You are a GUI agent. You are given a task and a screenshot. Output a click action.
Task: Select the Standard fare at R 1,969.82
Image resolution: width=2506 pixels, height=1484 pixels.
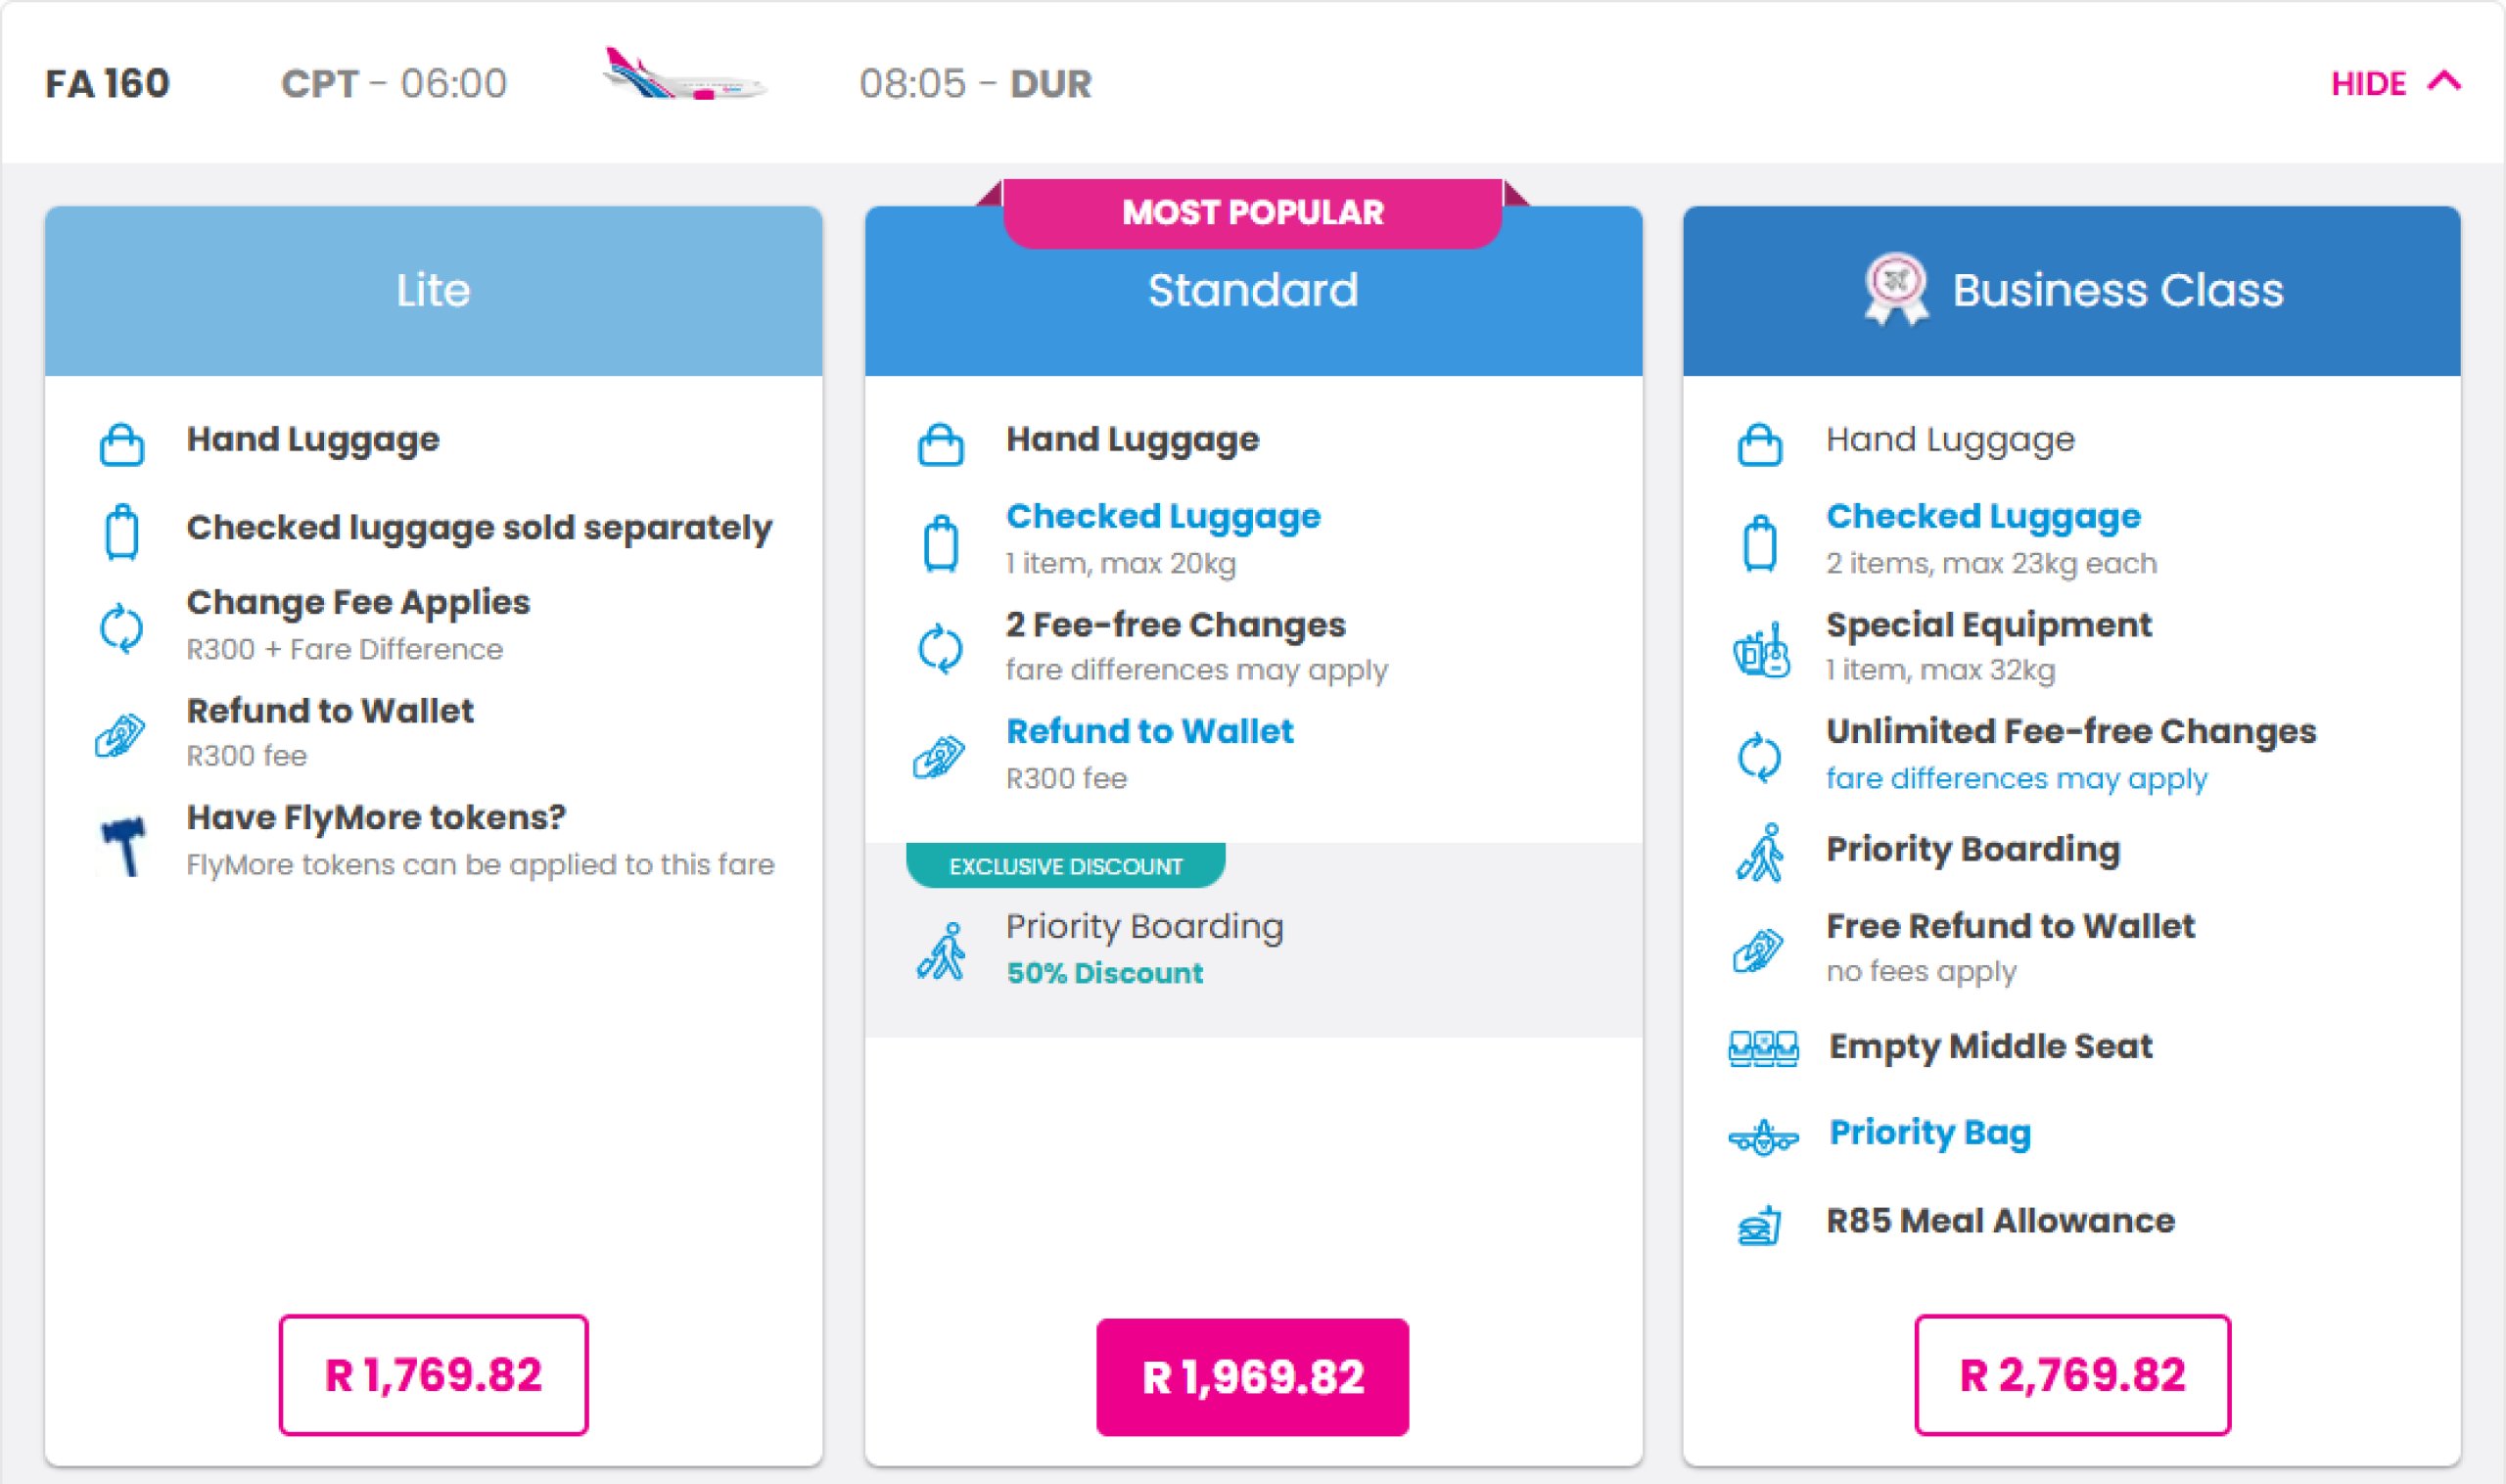coord(1252,1376)
